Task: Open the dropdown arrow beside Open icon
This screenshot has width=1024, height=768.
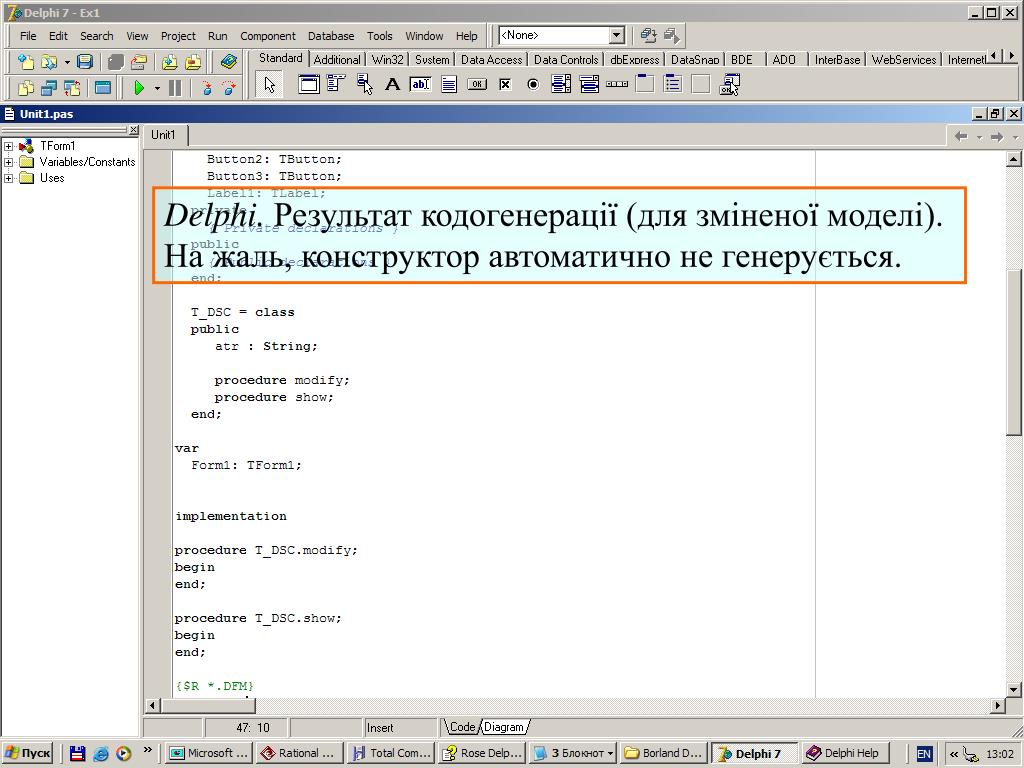Action: point(67,62)
